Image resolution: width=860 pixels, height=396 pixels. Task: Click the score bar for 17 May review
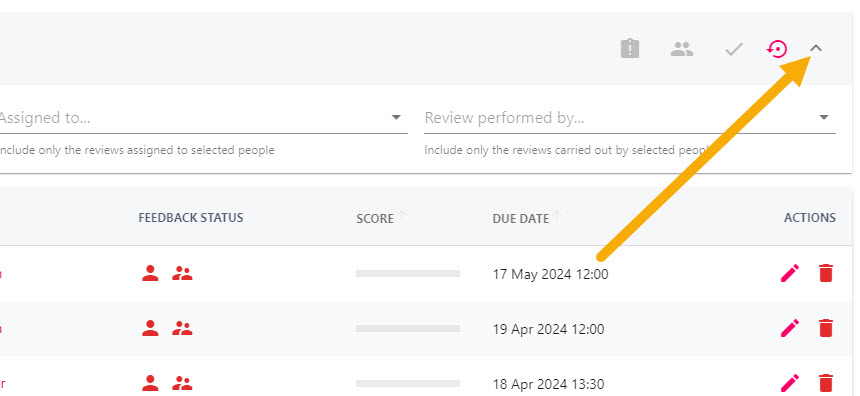coord(408,273)
